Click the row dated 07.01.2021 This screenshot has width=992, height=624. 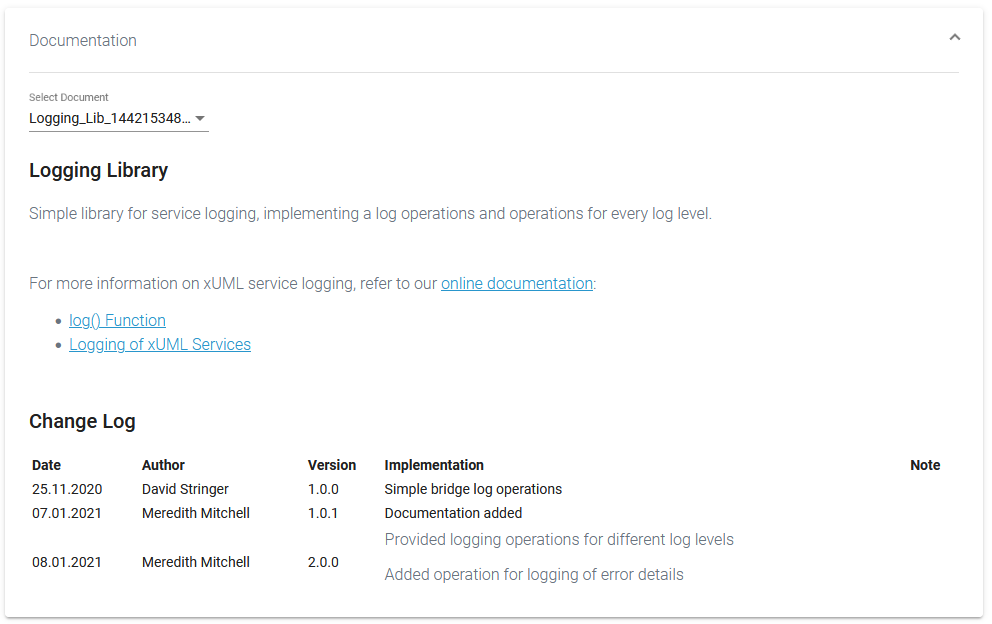click(x=67, y=513)
